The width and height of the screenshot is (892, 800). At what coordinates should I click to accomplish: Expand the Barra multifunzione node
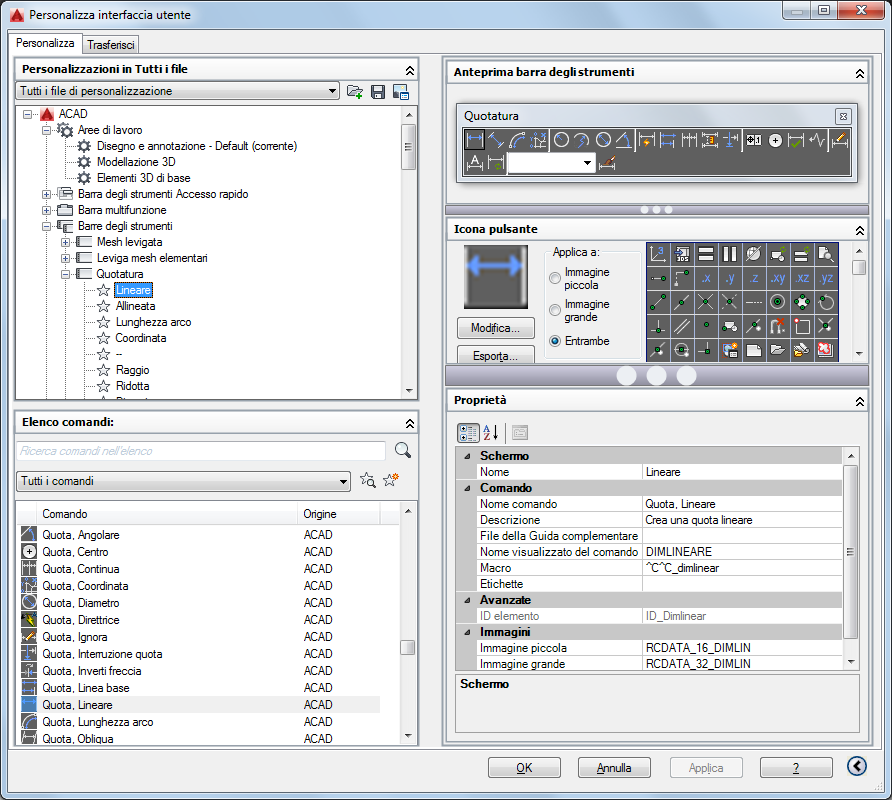(46, 211)
